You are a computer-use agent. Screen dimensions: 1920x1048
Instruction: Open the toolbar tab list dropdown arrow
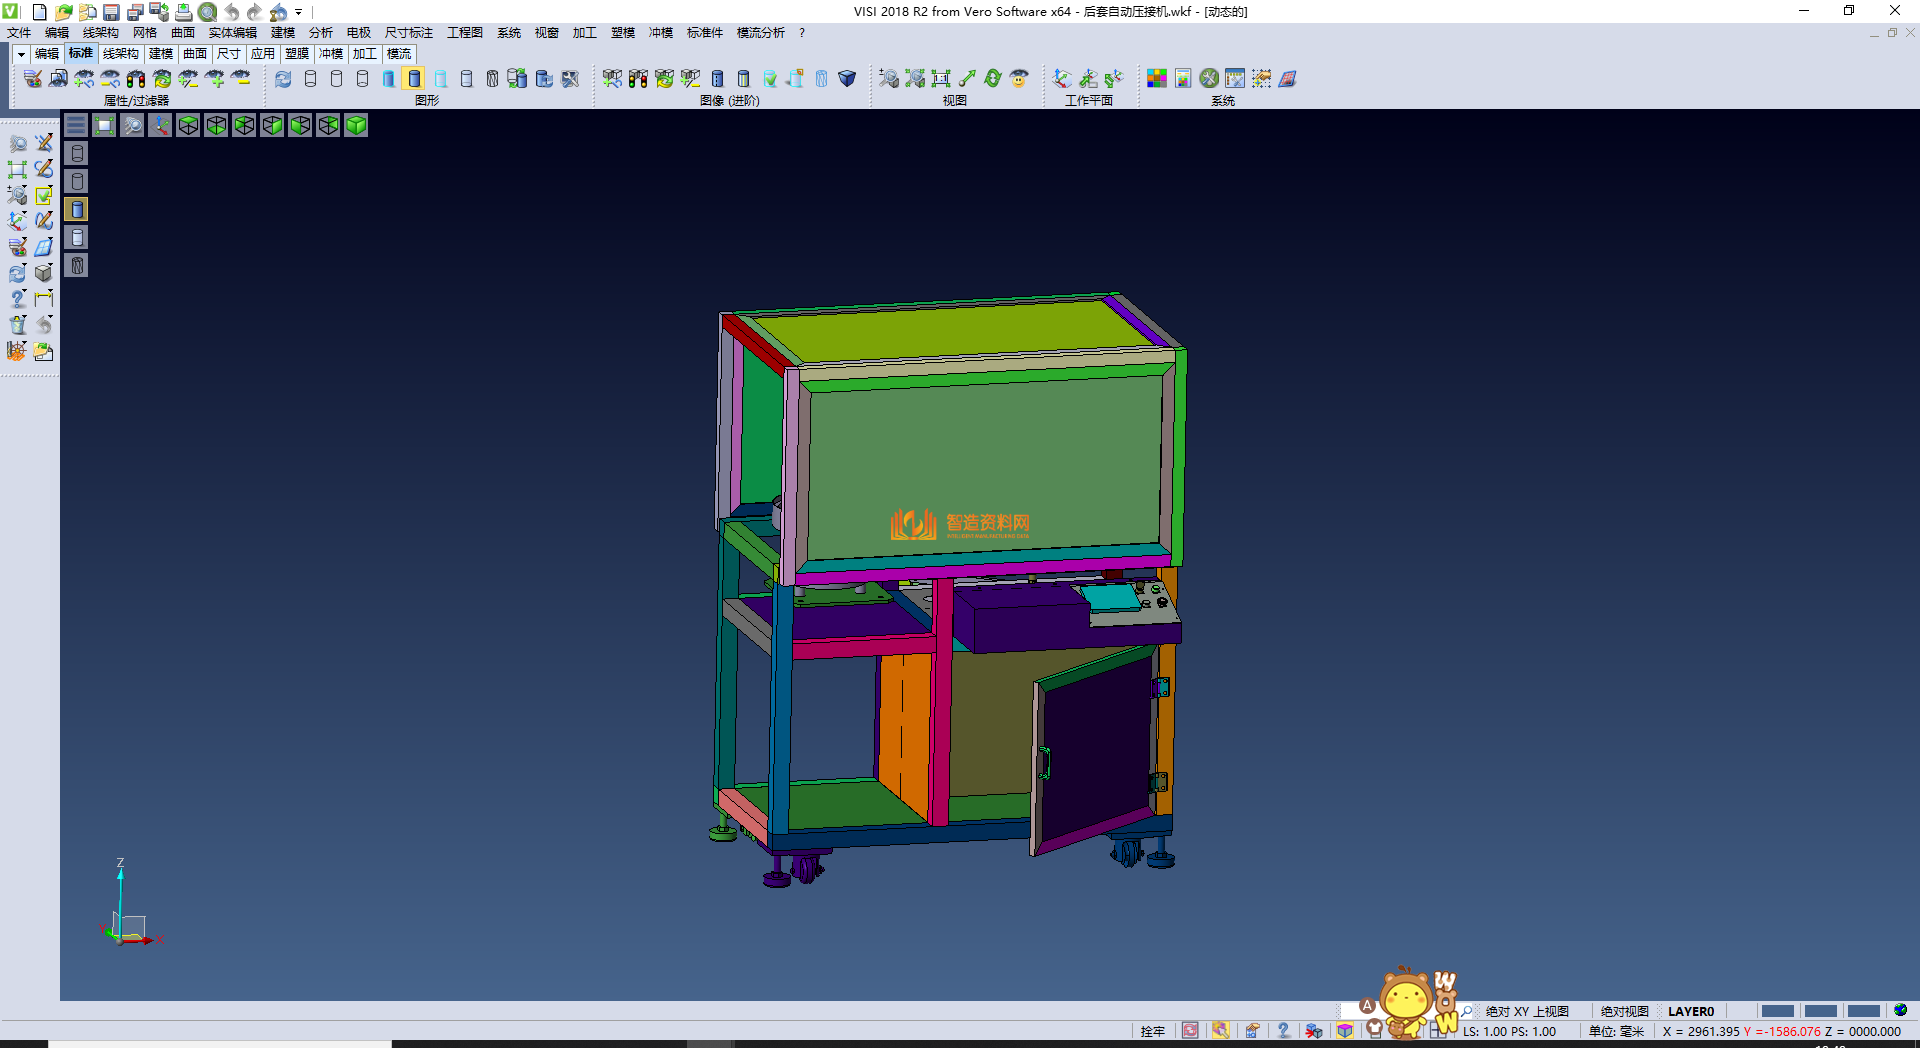tap(20, 54)
